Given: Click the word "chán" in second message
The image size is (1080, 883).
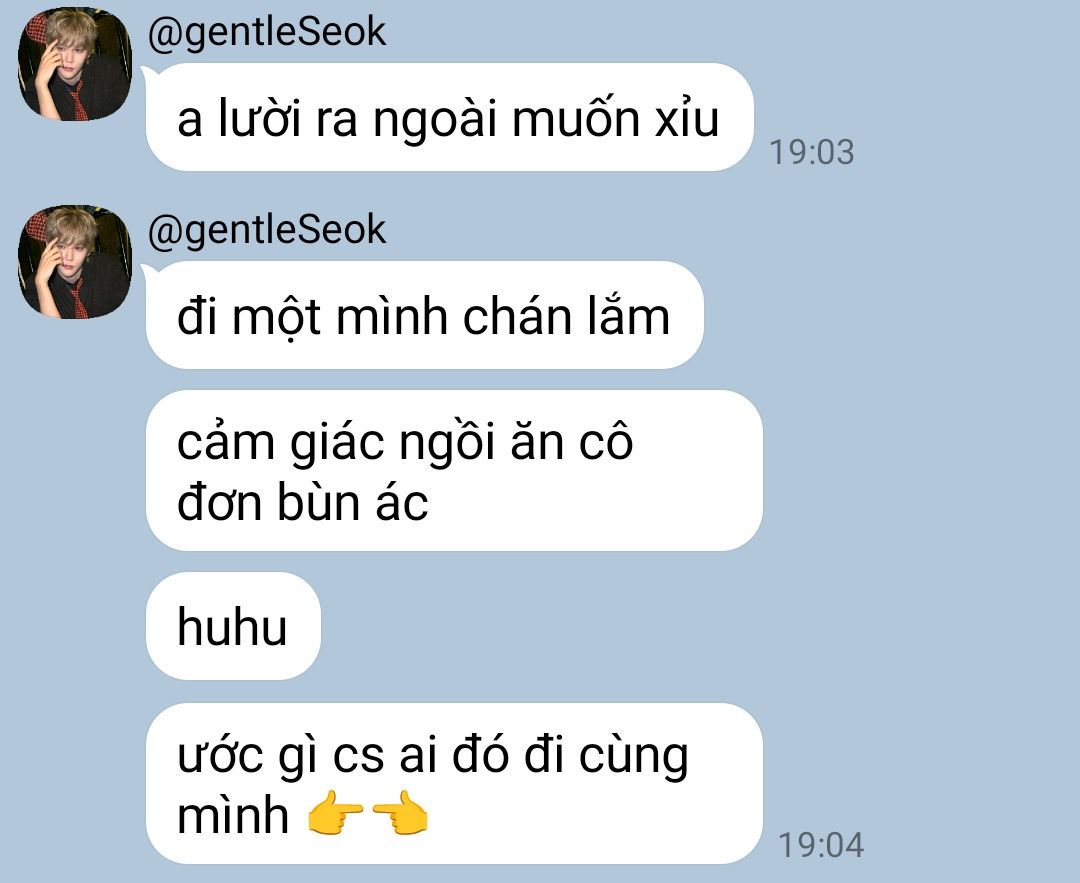Looking at the screenshot, I should (x=517, y=317).
